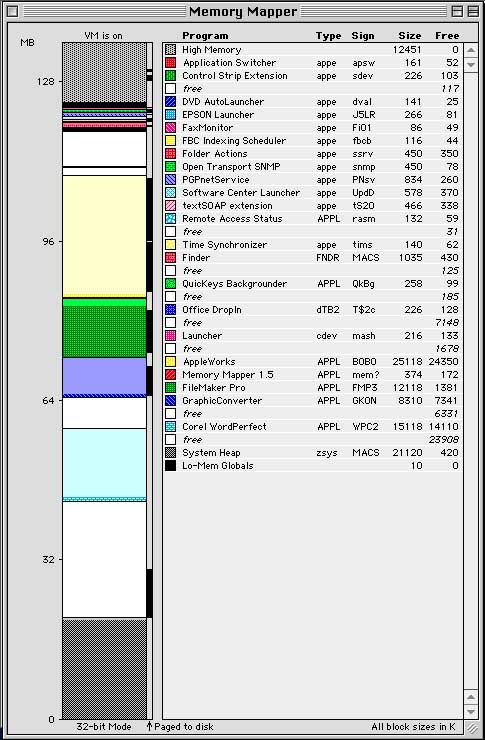
Task: Click the Sign column header
Action: click(362, 36)
